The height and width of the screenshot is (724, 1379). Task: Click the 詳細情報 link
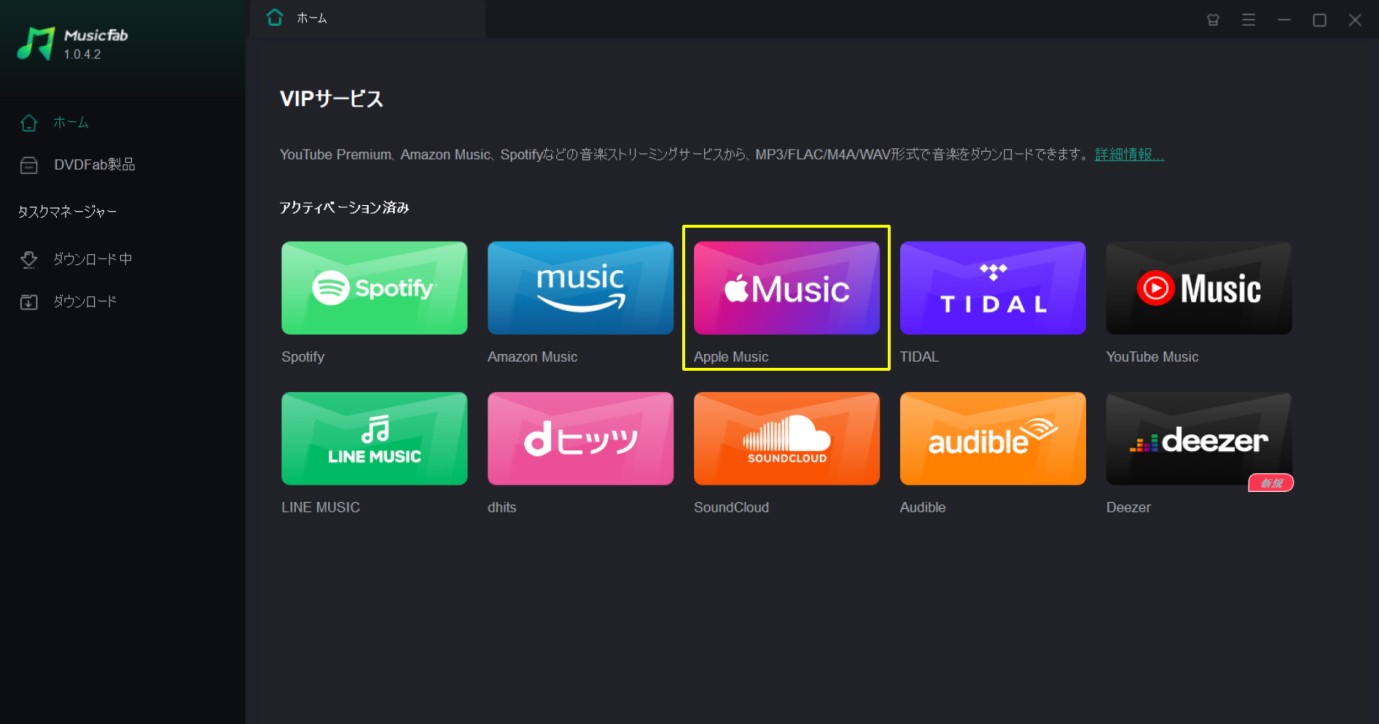pyautogui.click(x=1129, y=155)
